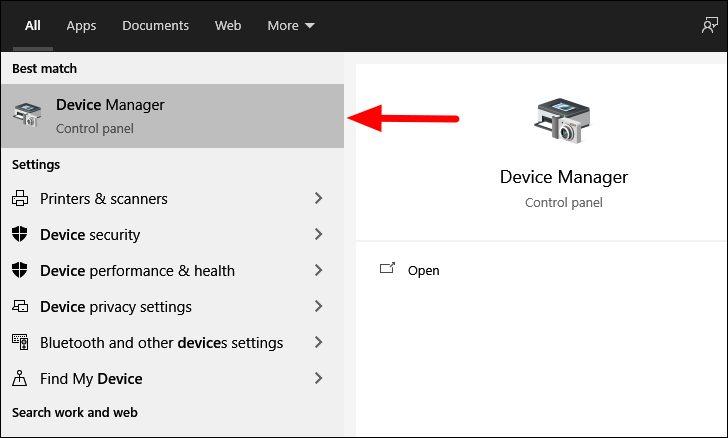Click the Device Manager icon in best match
This screenshot has width=728, height=438.
27,115
